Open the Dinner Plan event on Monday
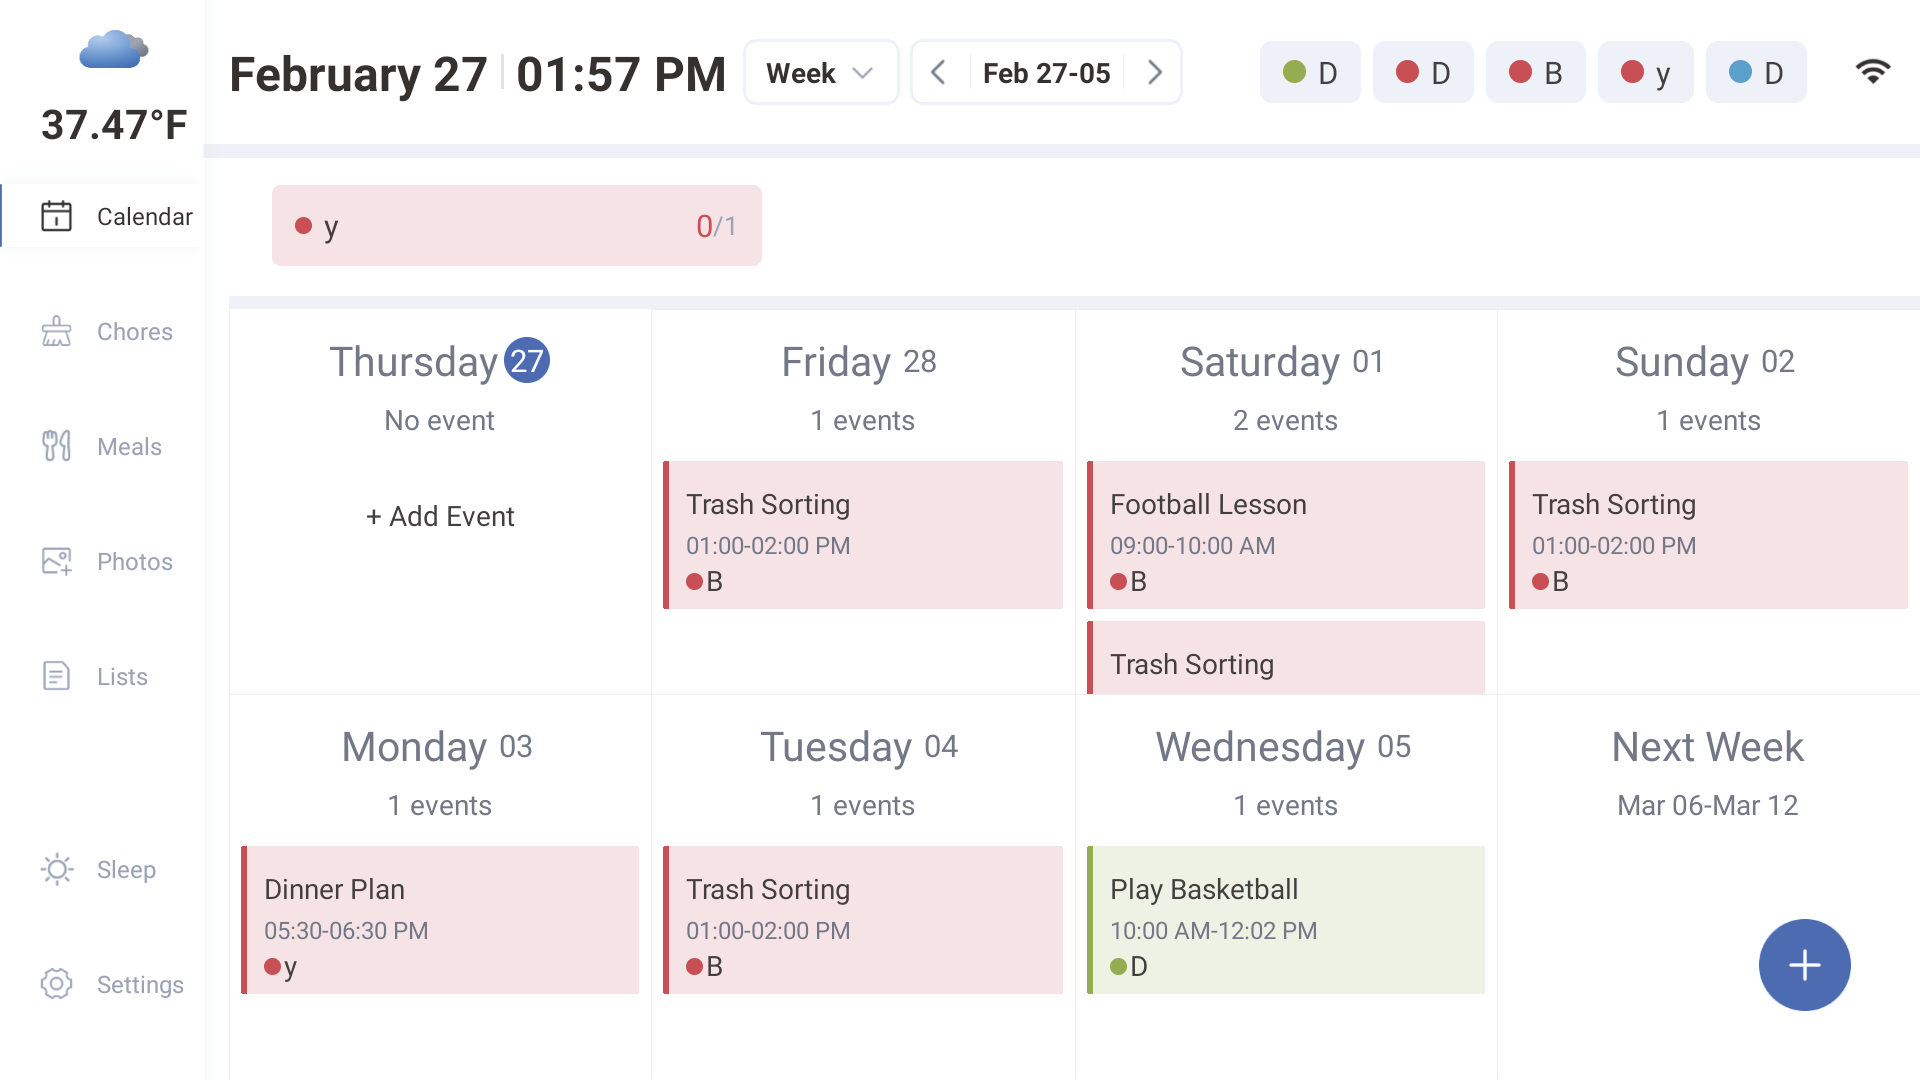The height and width of the screenshot is (1080, 1920). click(440, 920)
